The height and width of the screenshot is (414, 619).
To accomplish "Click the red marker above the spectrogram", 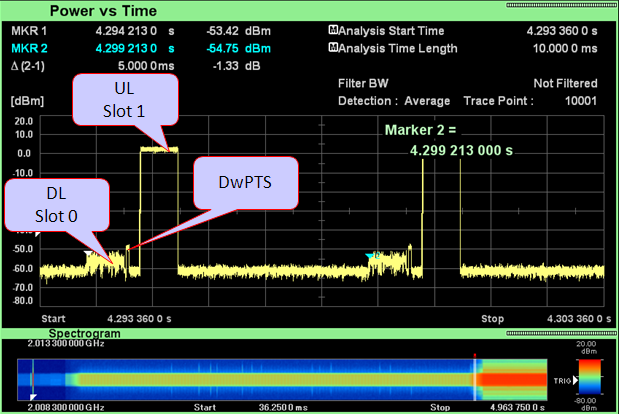I will pyautogui.click(x=475, y=356).
